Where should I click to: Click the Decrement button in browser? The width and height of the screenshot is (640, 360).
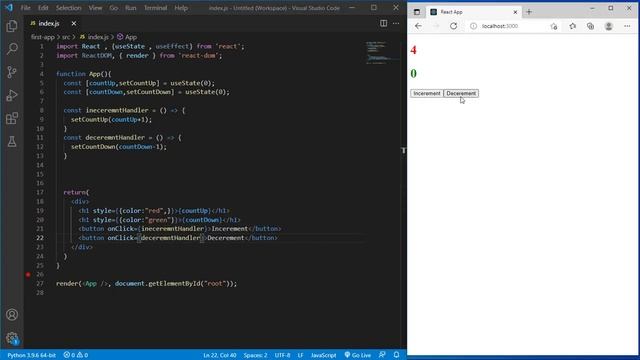[461, 93]
